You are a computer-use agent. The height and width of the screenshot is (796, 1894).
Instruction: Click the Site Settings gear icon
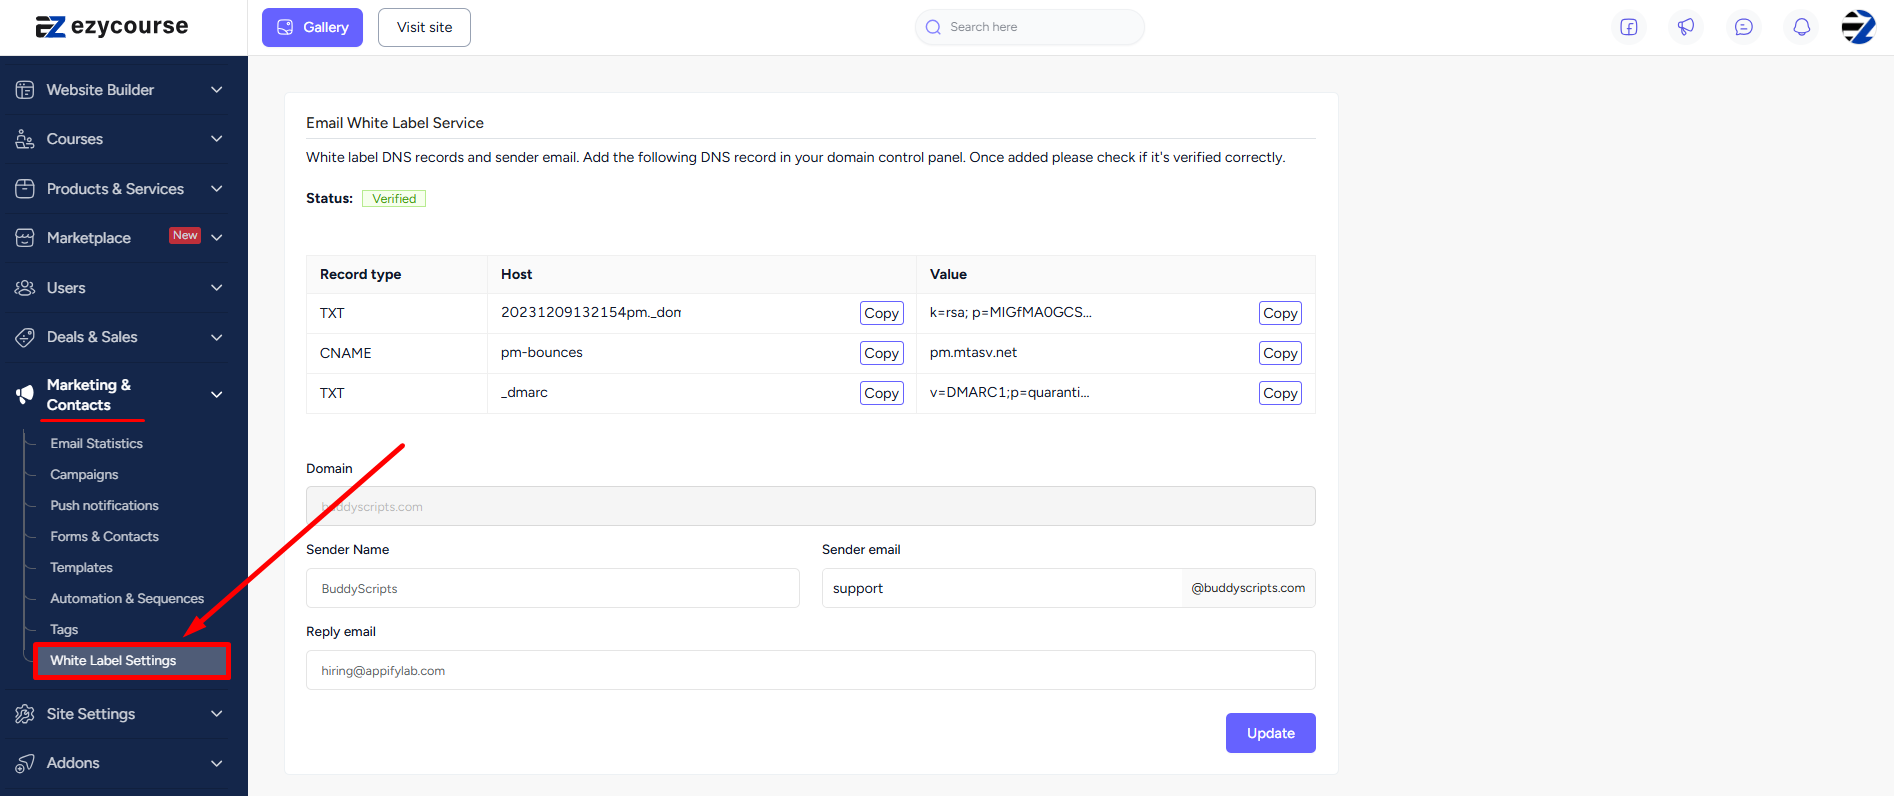25,714
